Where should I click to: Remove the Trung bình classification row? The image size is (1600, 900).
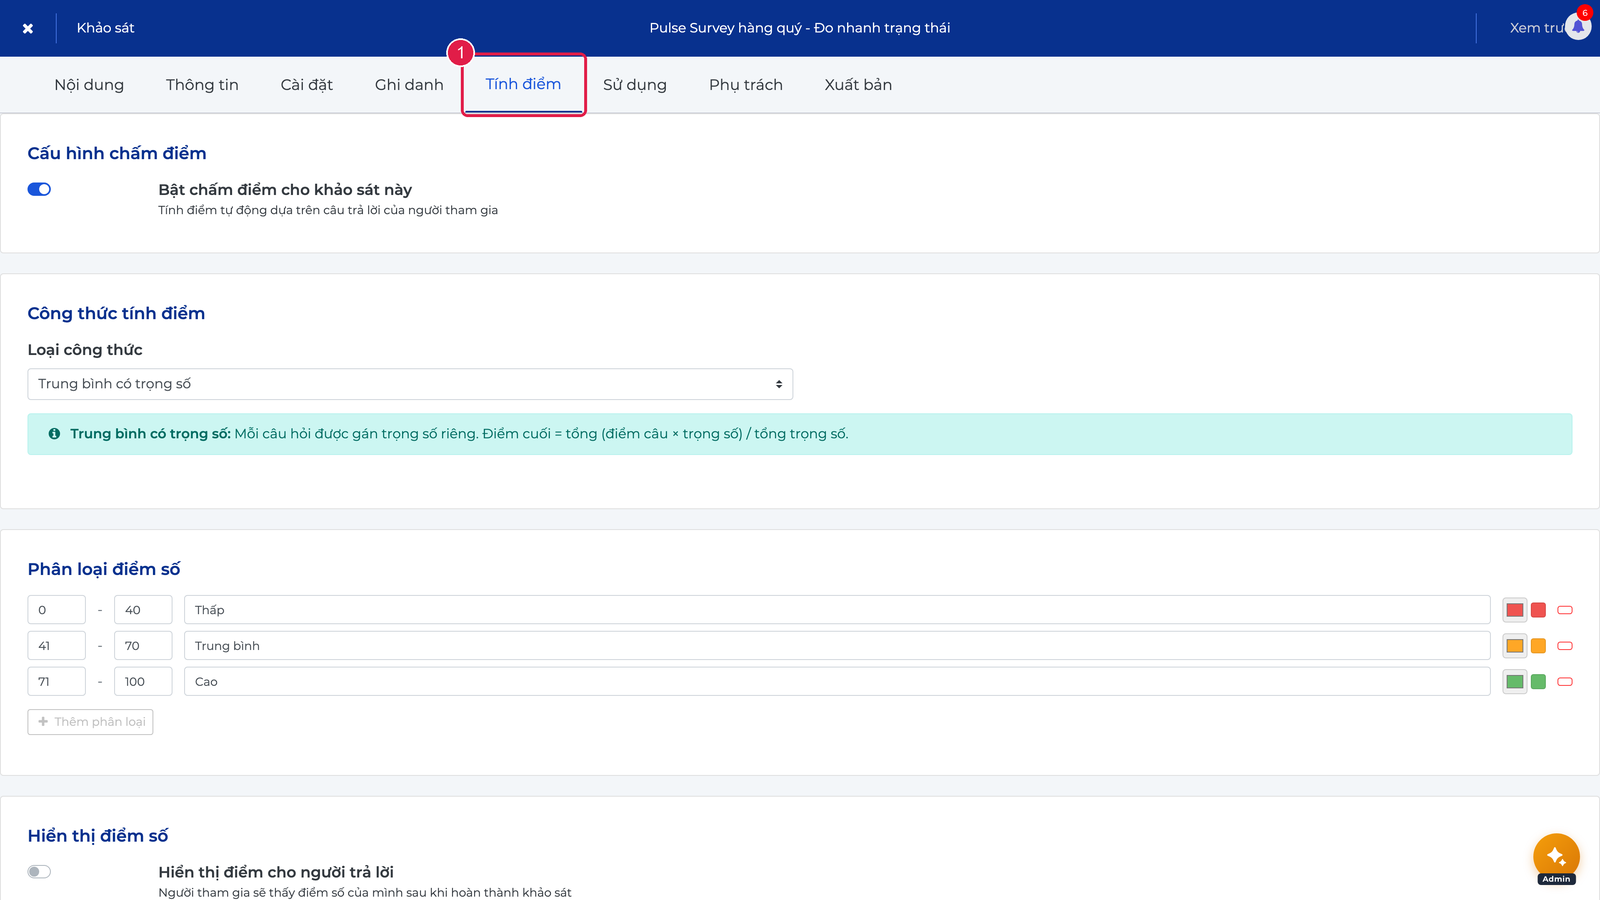(1565, 646)
